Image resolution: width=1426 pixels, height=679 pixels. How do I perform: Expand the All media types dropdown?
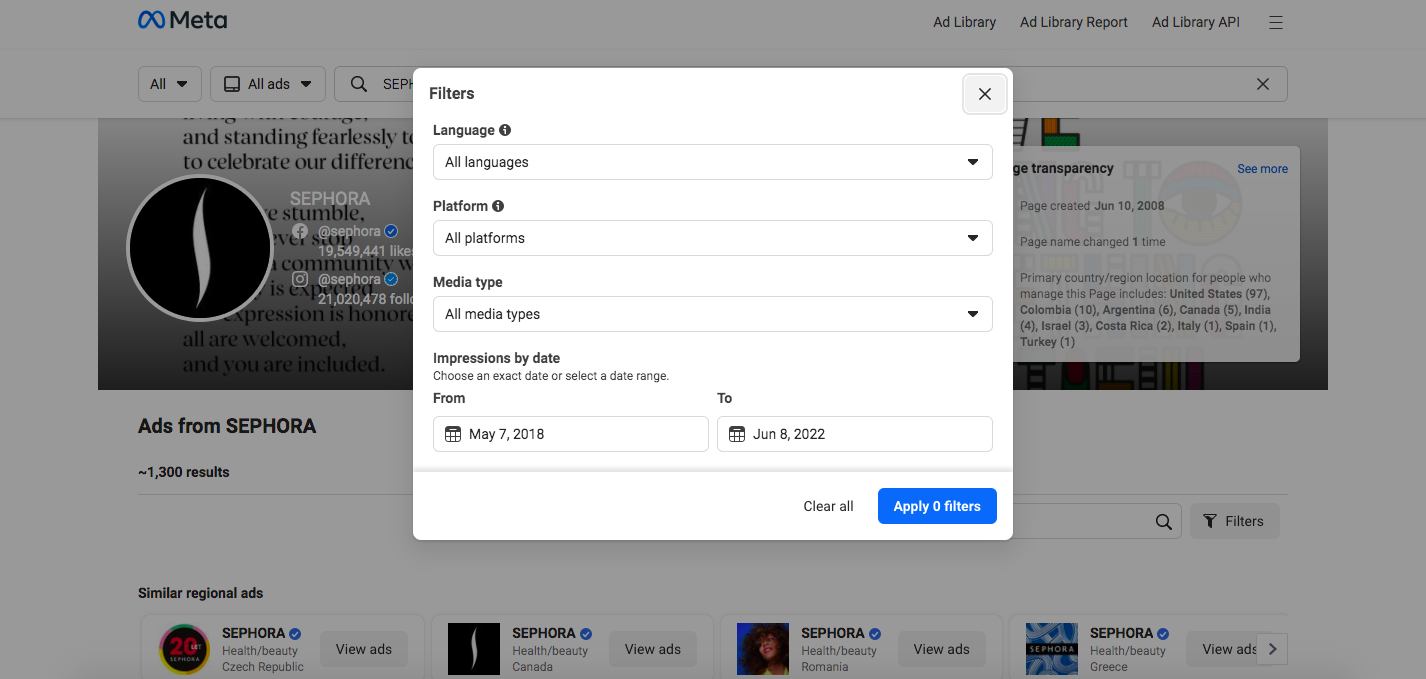712,314
